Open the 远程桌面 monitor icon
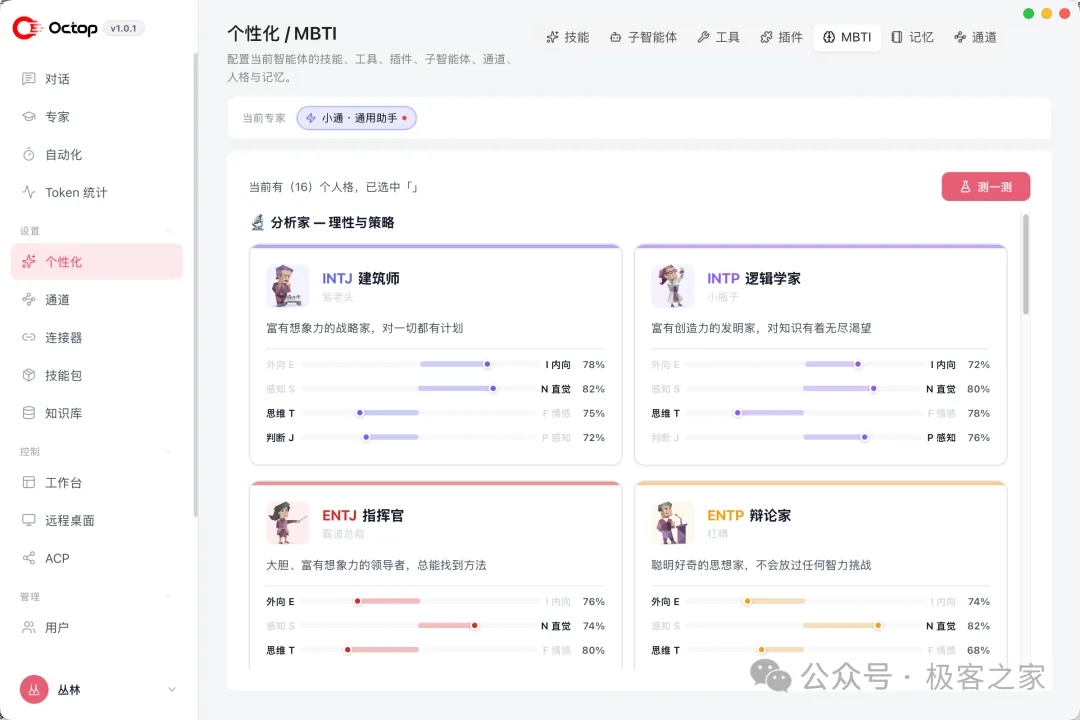 (29, 520)
